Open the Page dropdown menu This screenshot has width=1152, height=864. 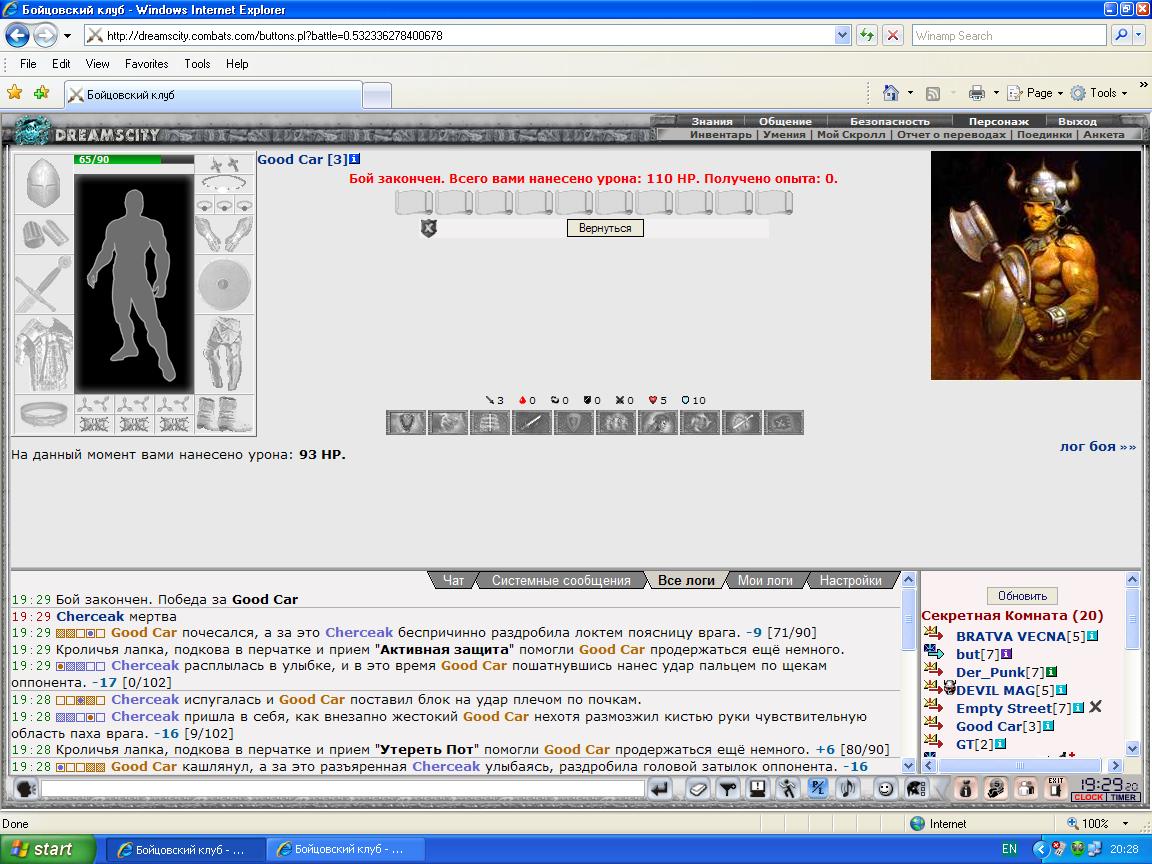[1035, 93]
